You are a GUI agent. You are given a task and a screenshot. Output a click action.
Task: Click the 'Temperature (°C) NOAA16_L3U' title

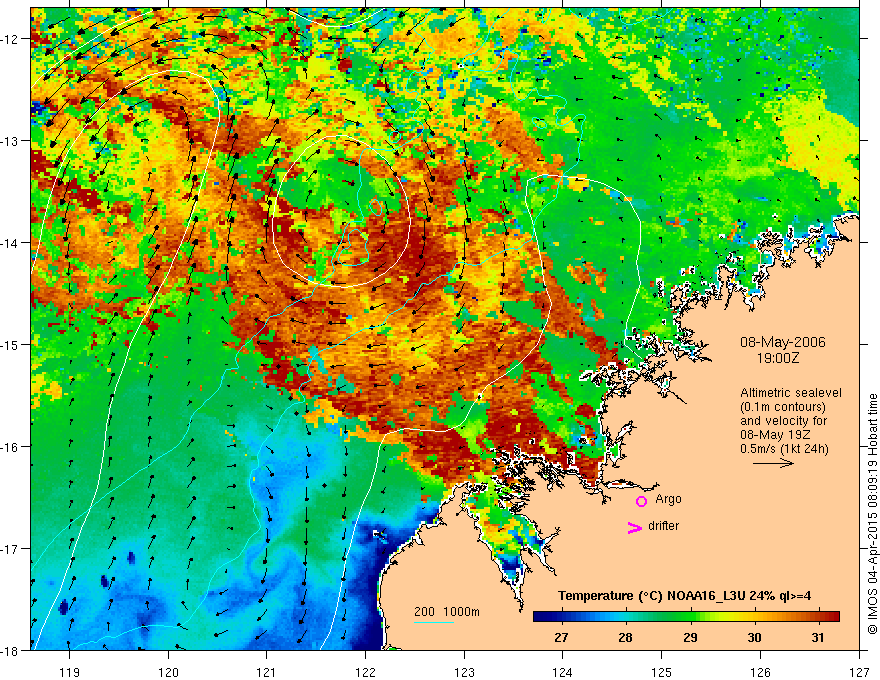tap(651, 596)
